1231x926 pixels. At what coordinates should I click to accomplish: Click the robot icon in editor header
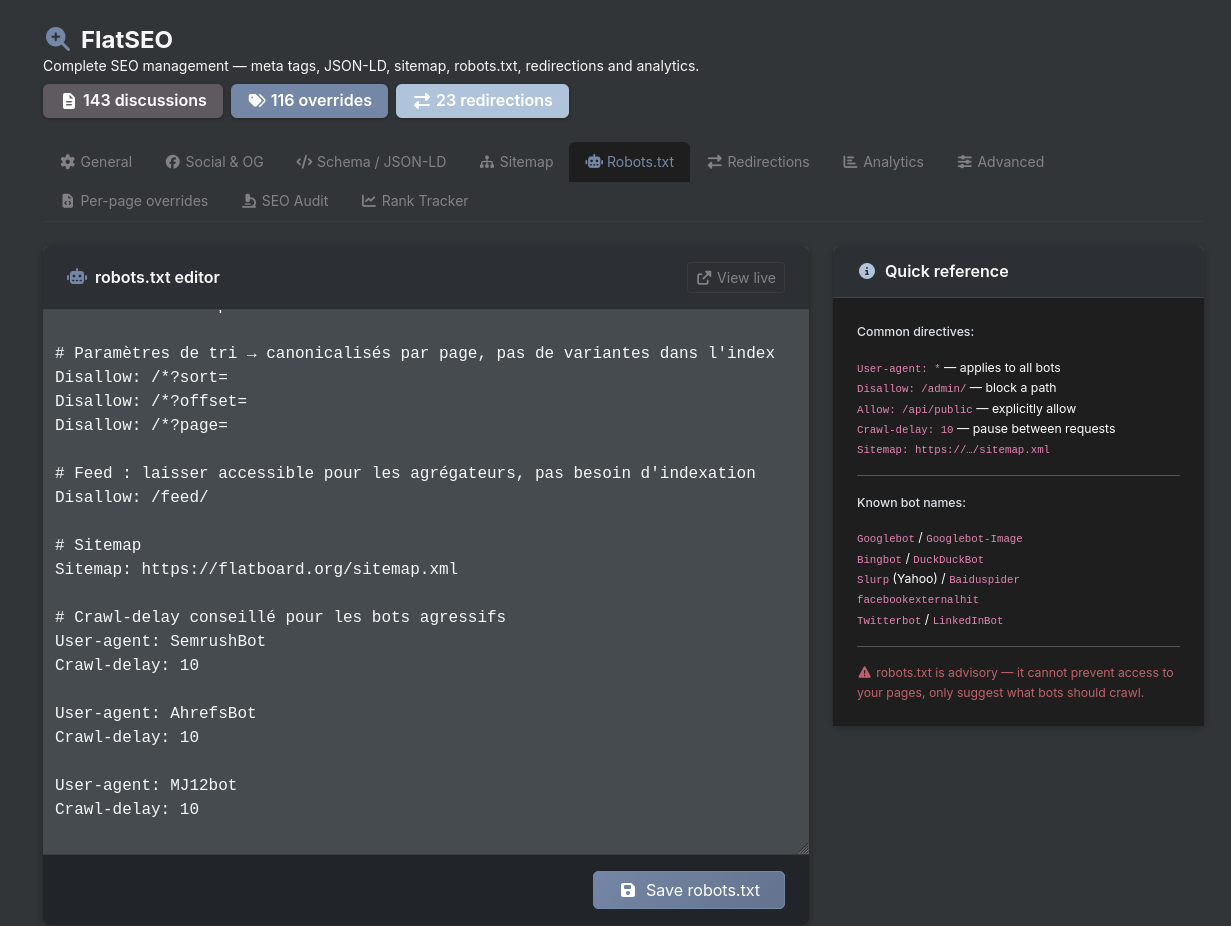(77, 277)
